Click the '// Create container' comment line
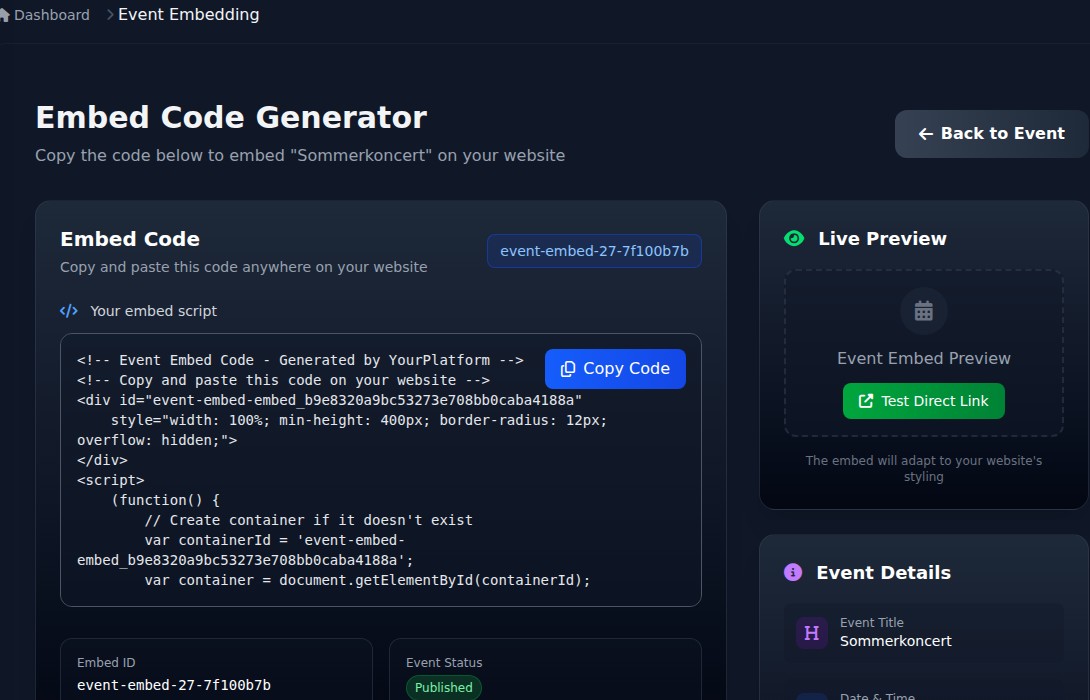This screenshot has width=1090, height=700. click(309, 520)
